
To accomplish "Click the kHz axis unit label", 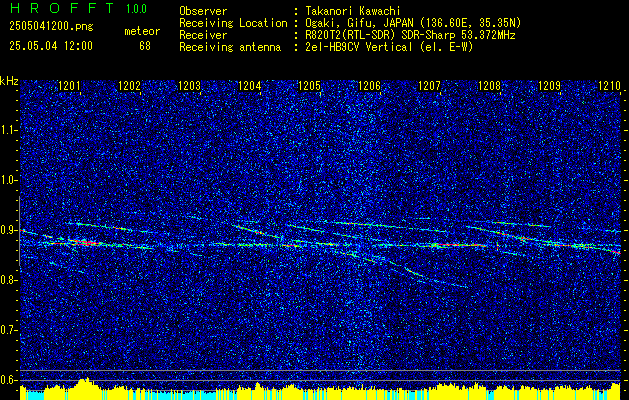I will pos(9,81).
